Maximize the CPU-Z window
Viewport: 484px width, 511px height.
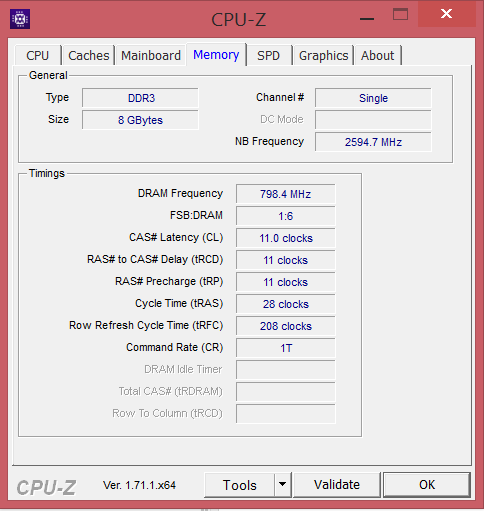[x=400, y=15]
